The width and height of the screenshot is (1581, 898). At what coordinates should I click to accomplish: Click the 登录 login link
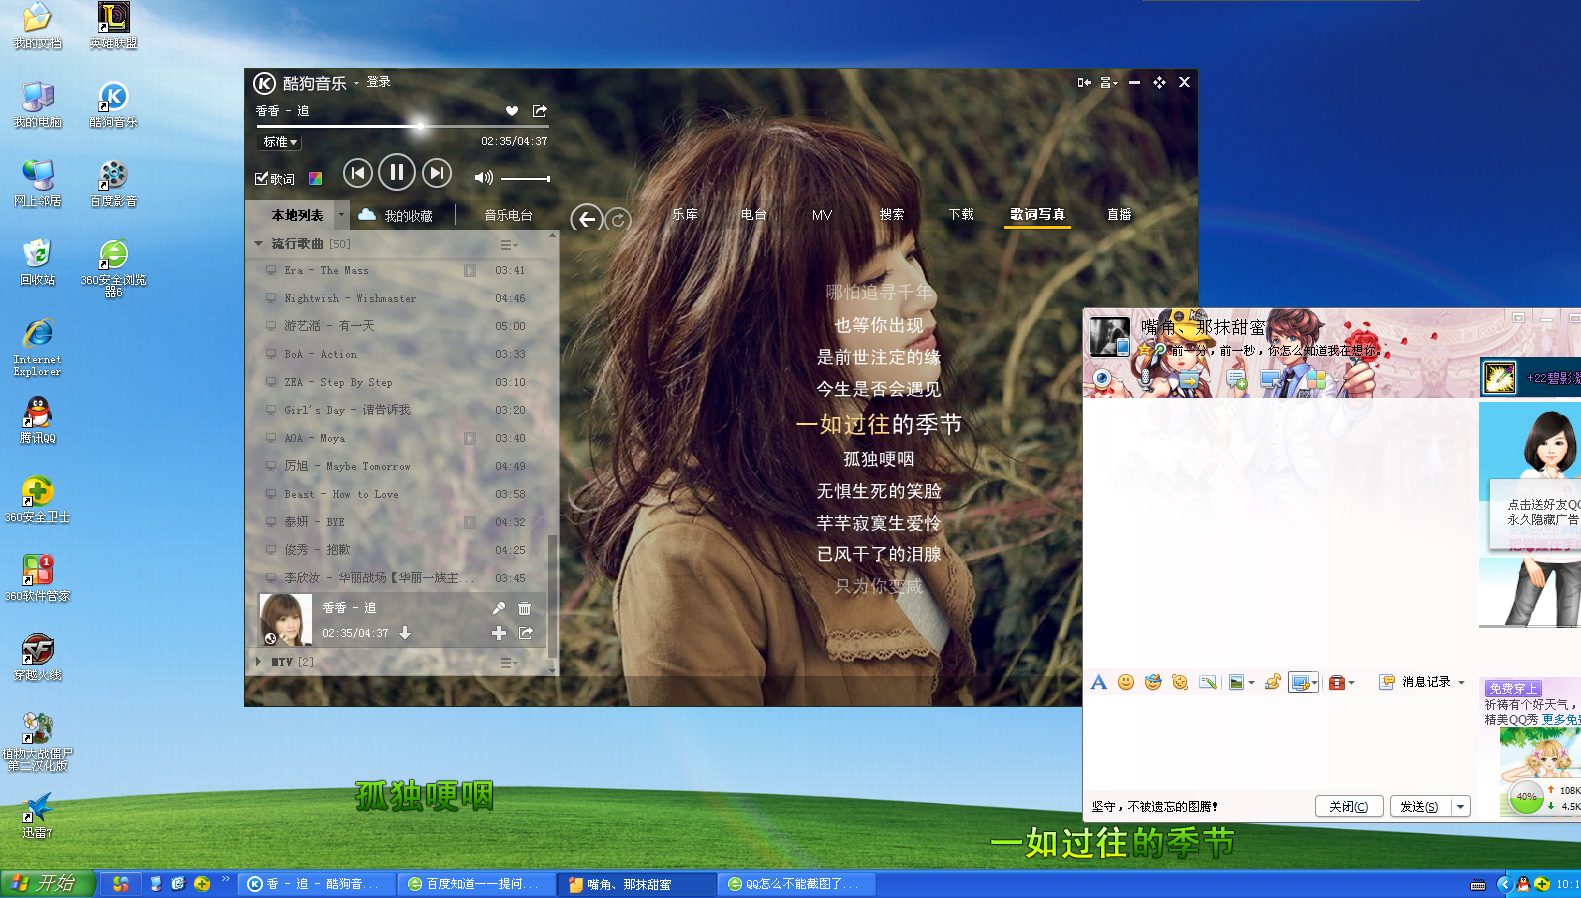[378, 82]
